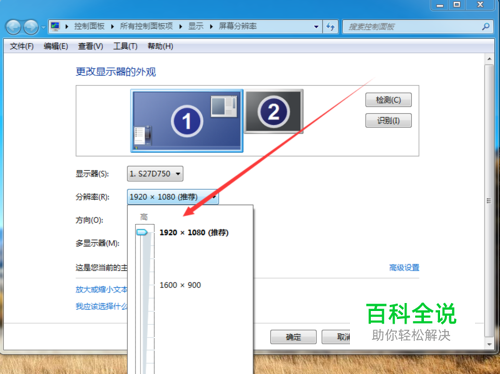The width and height of the screenshot is (500, 374).
Task: Click the scrollbar down arrow
Action: click(489, 344)
